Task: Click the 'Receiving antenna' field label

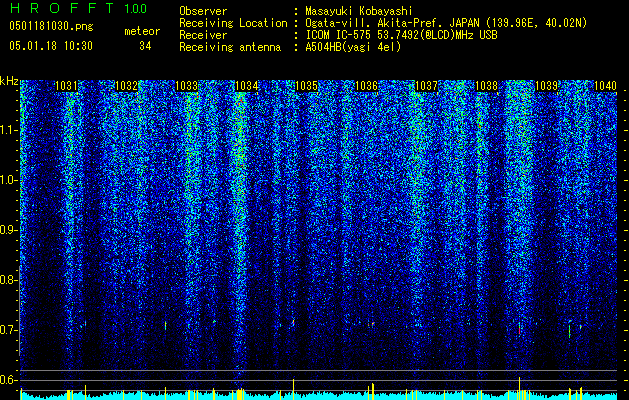Action: click(x=230, y=47)
